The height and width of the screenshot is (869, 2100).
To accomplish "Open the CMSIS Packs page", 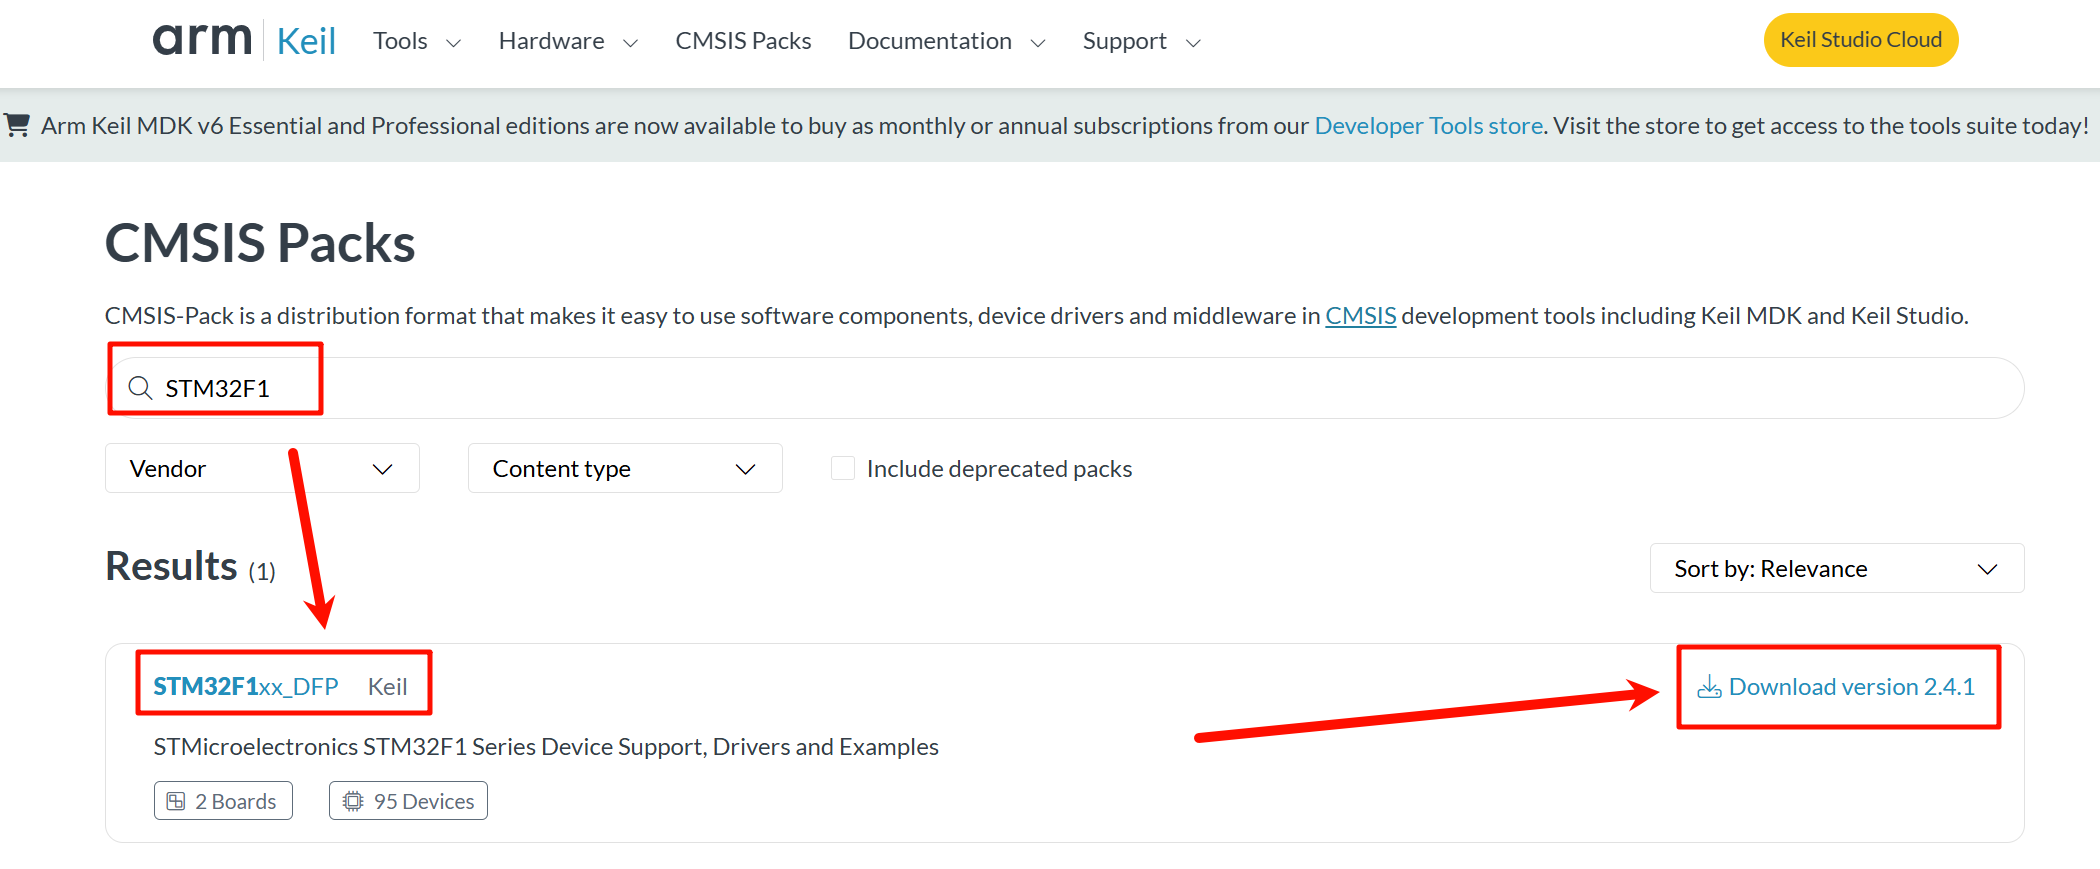I will point(743,41).
